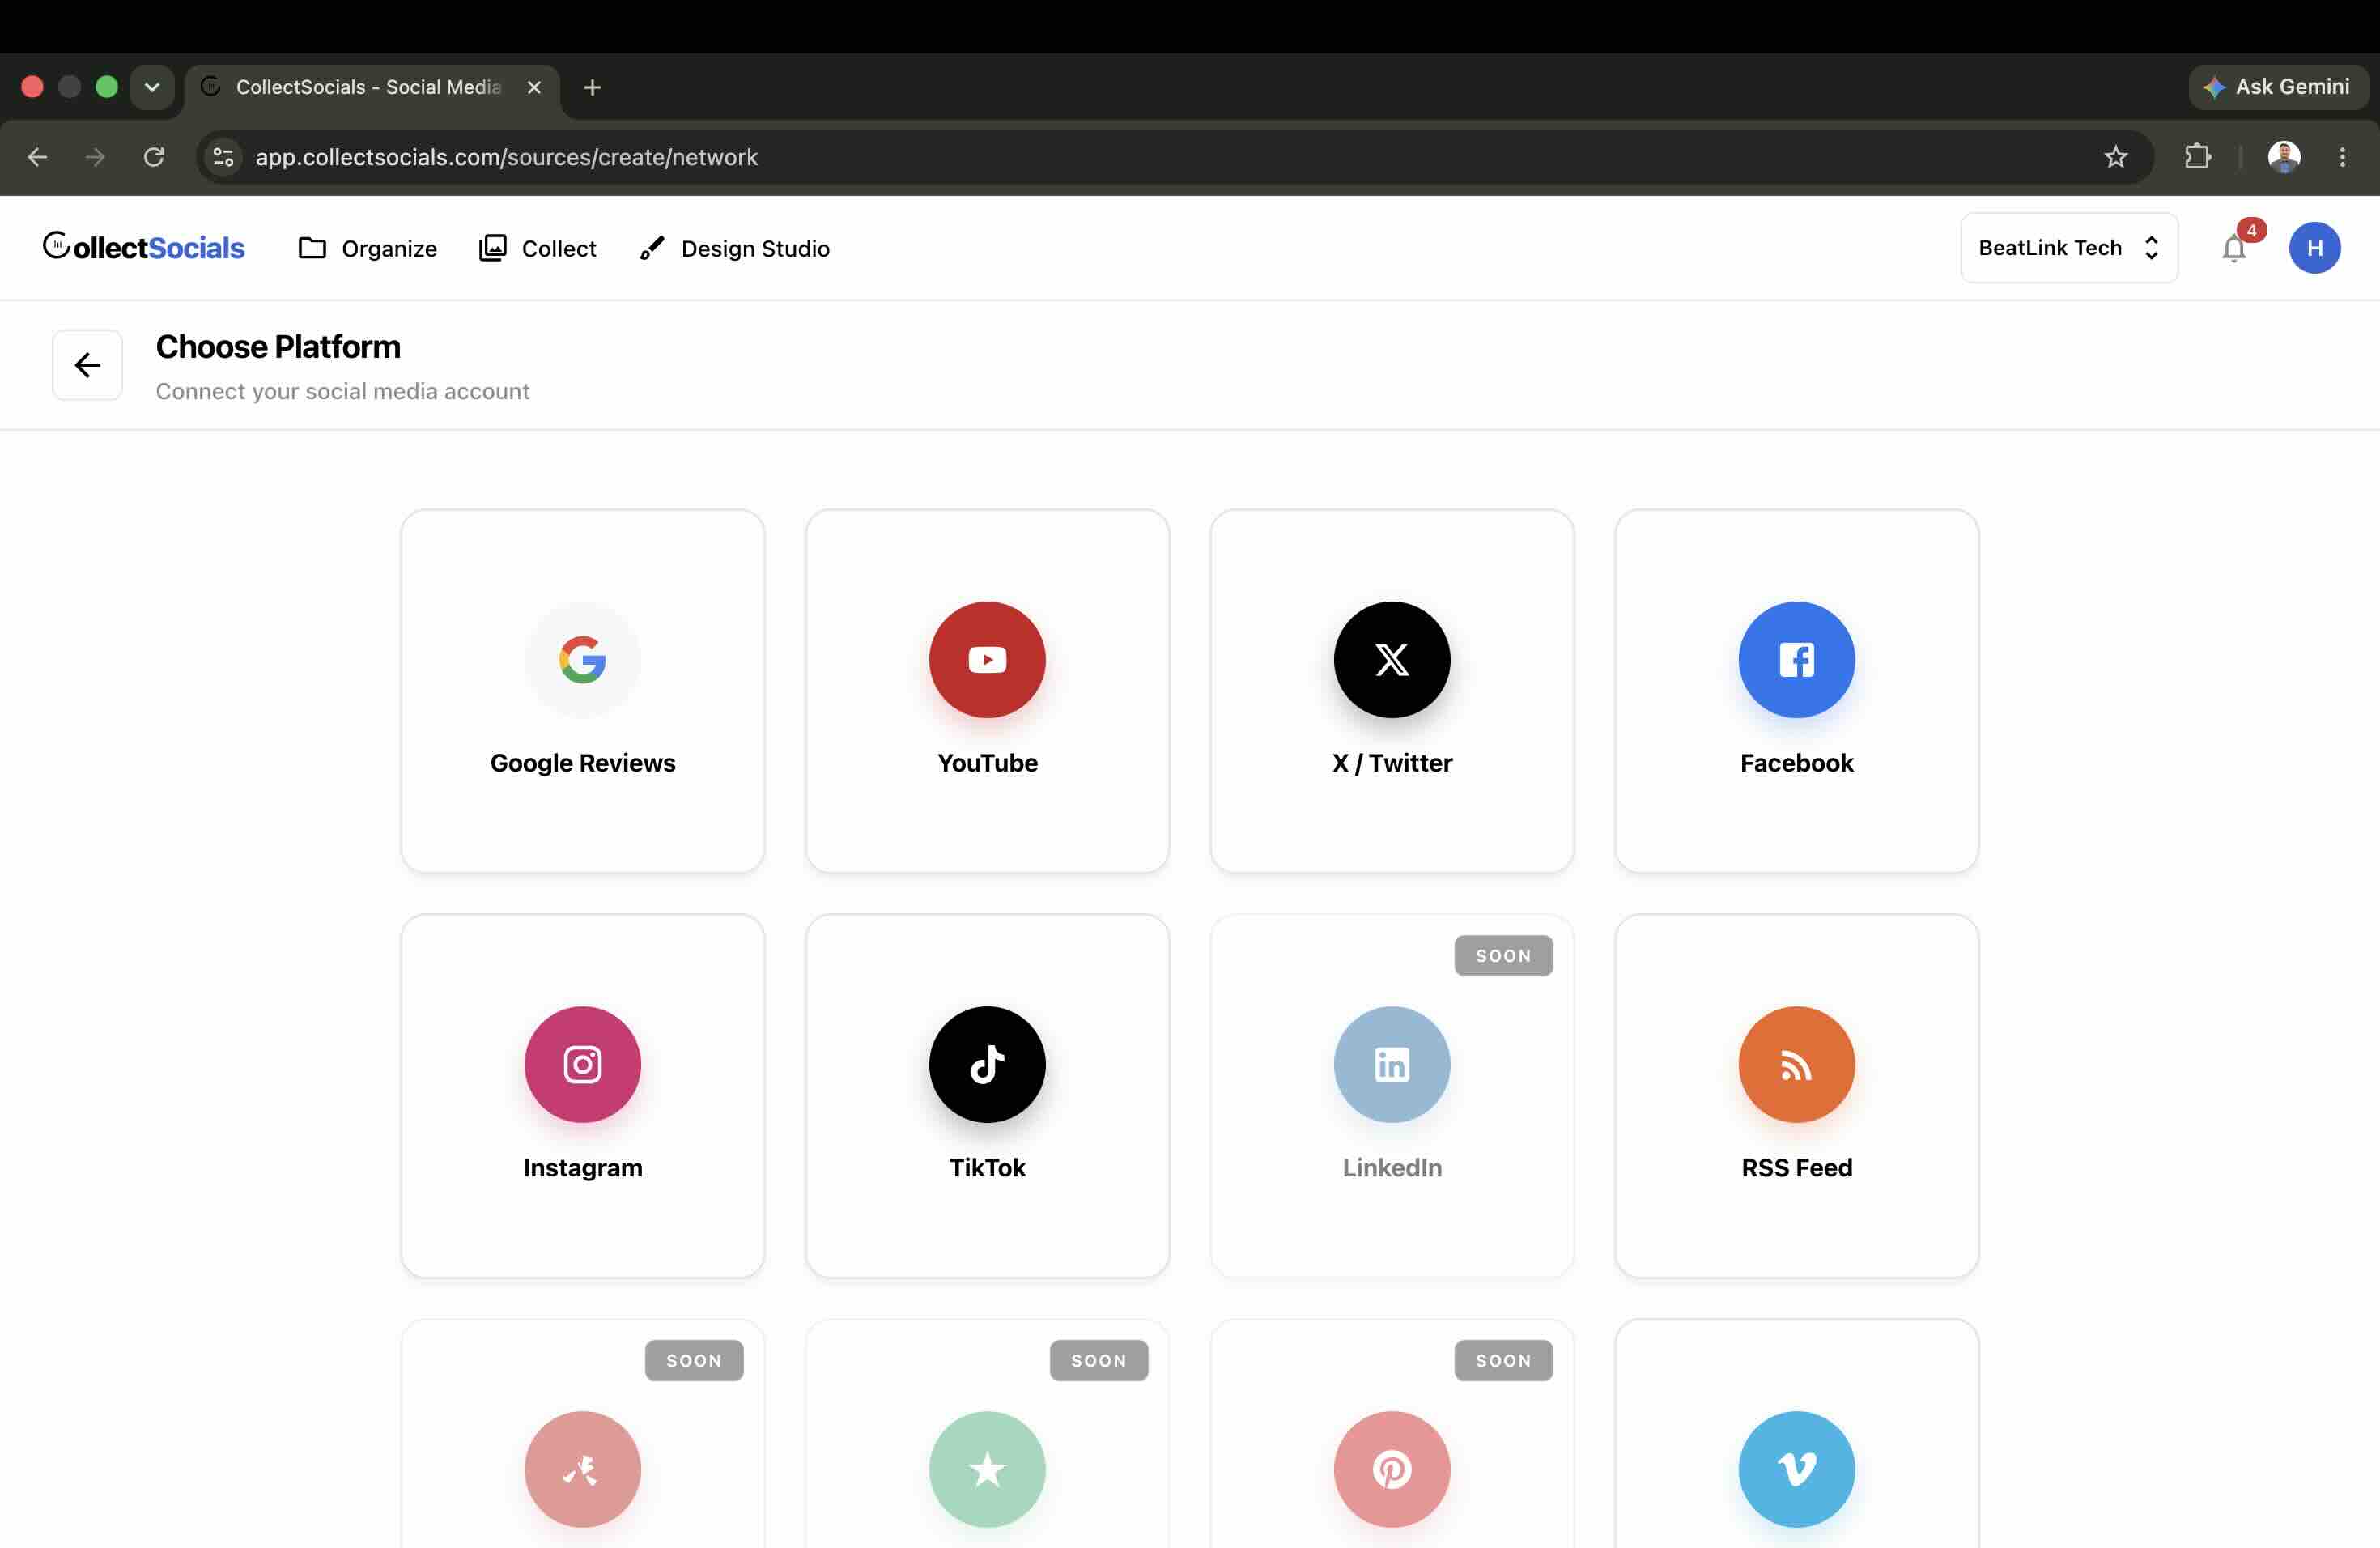Click the browser forward arrow
The height and width of the screenshot is (1548, 2380).
(x=95, y=157)
